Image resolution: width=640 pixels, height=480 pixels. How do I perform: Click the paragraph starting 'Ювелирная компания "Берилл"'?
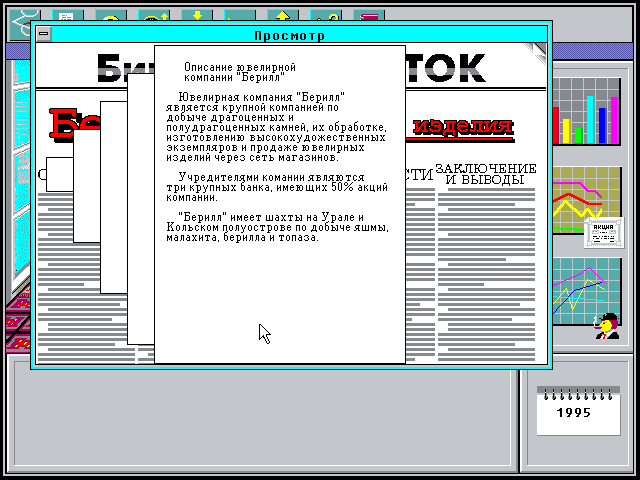[x=276, y=127]
